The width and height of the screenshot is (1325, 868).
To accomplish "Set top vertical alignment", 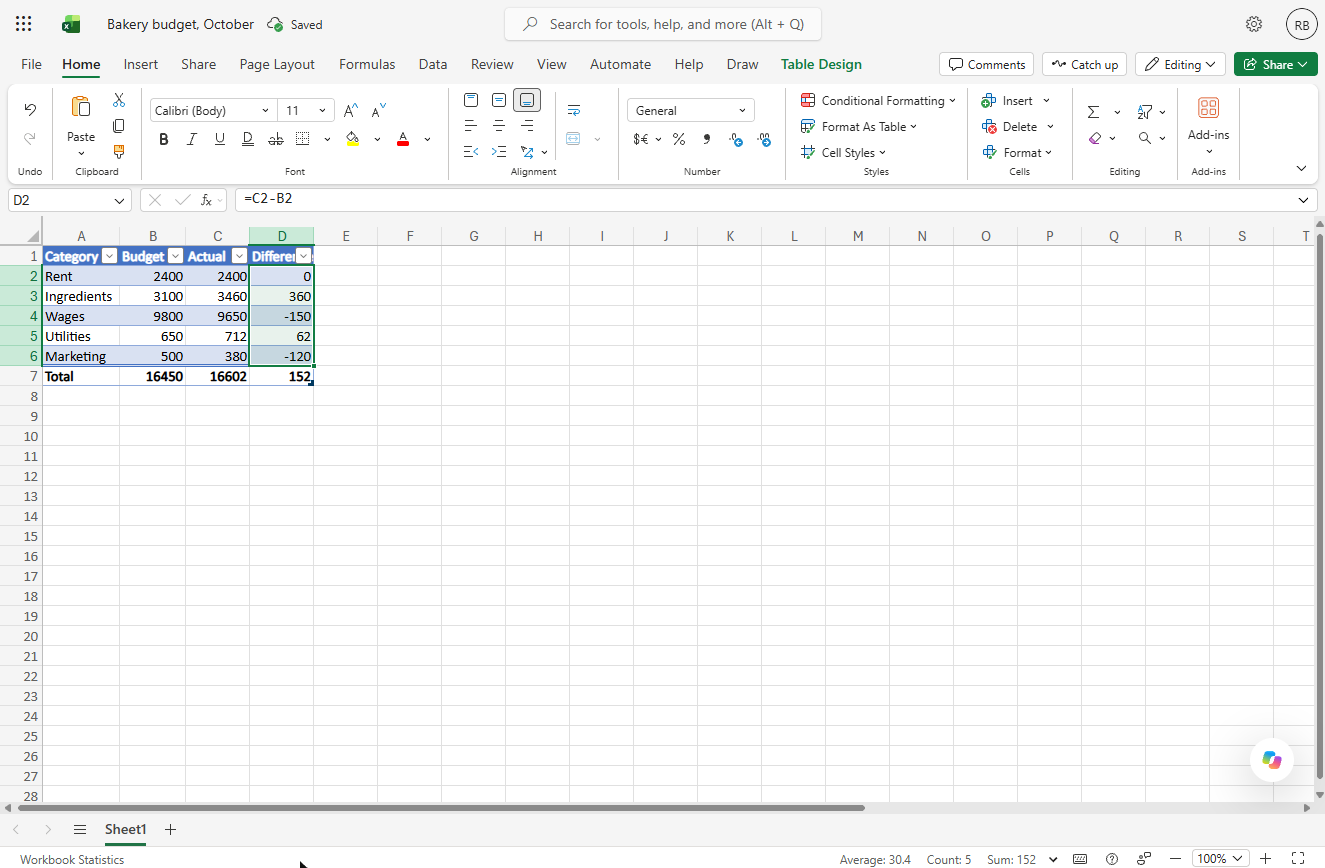I will point(471,100).
